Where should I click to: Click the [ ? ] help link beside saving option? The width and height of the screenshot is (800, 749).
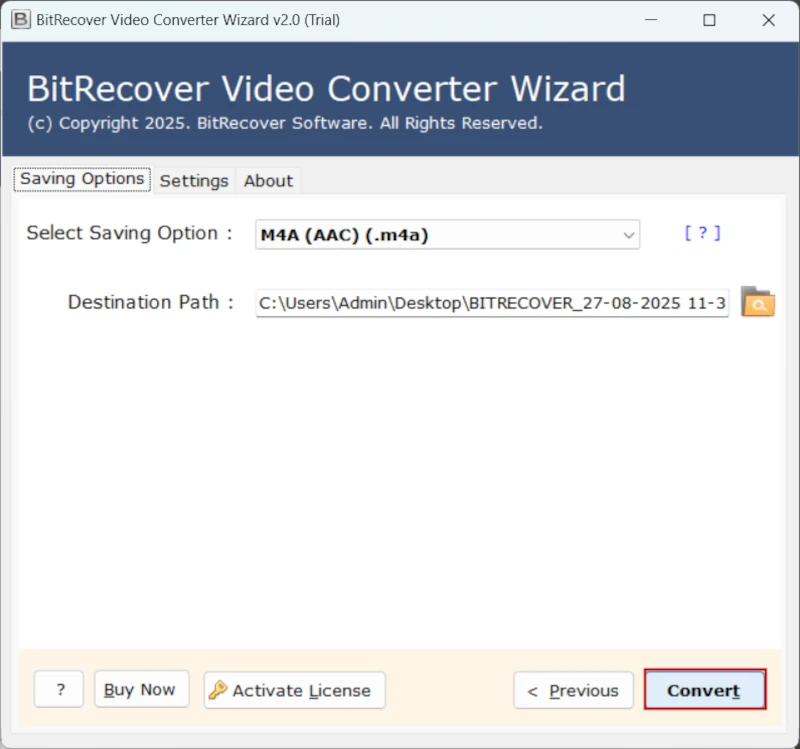point(703,233)
